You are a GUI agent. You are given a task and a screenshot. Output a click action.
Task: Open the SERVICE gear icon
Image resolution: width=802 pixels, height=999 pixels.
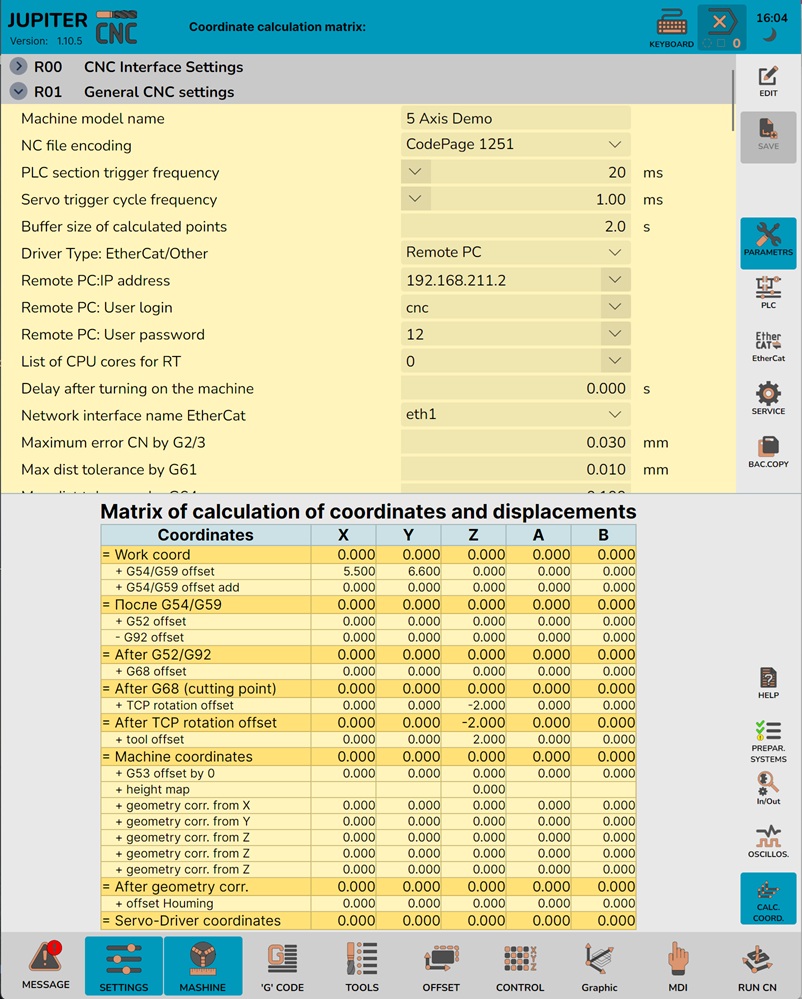pos(768,398)
